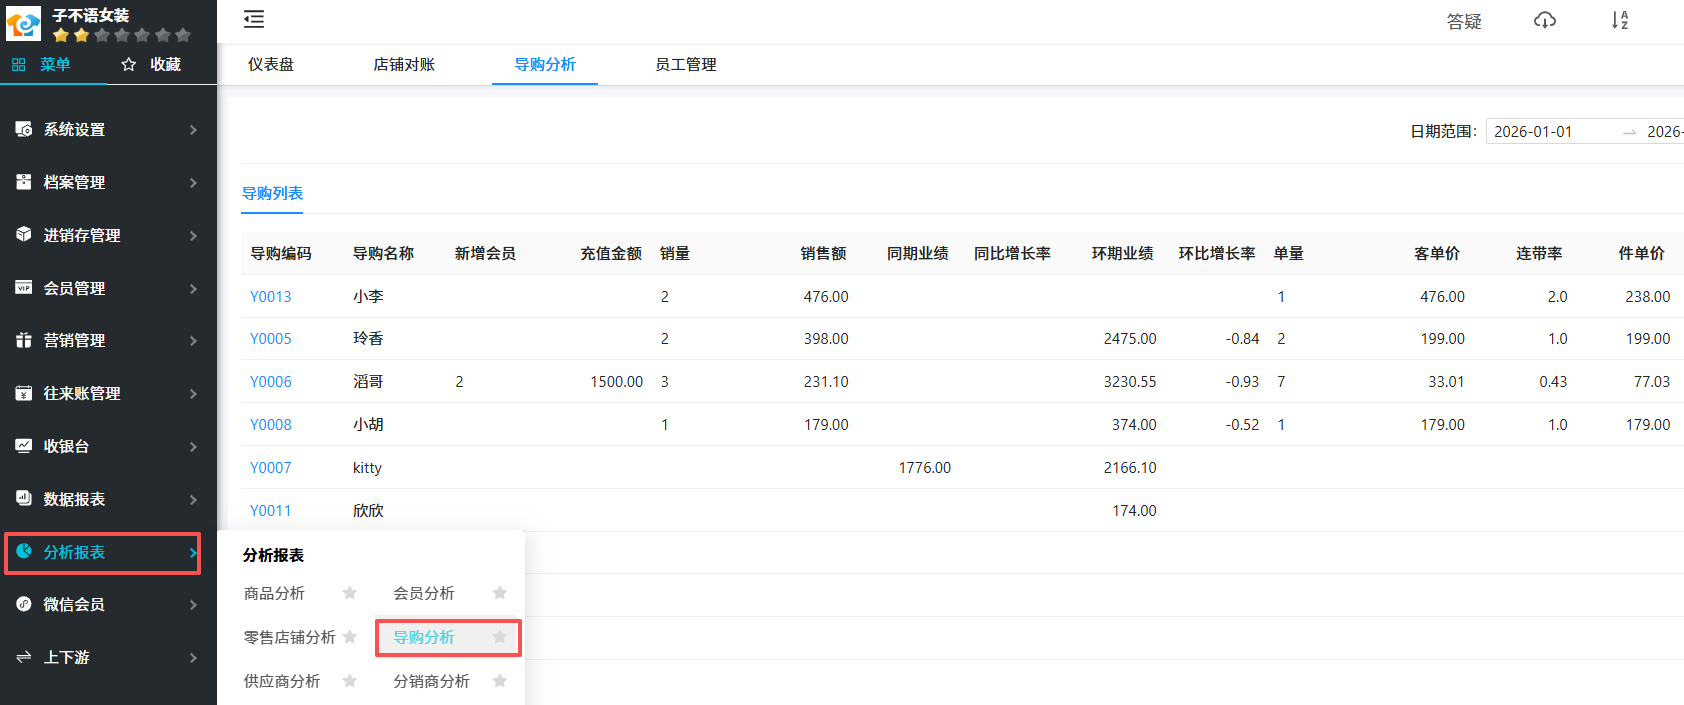Expand the 数据报表 menu chevron
Image resolution: width=1684 pixels, height=705 pixels.
(193, 500)
